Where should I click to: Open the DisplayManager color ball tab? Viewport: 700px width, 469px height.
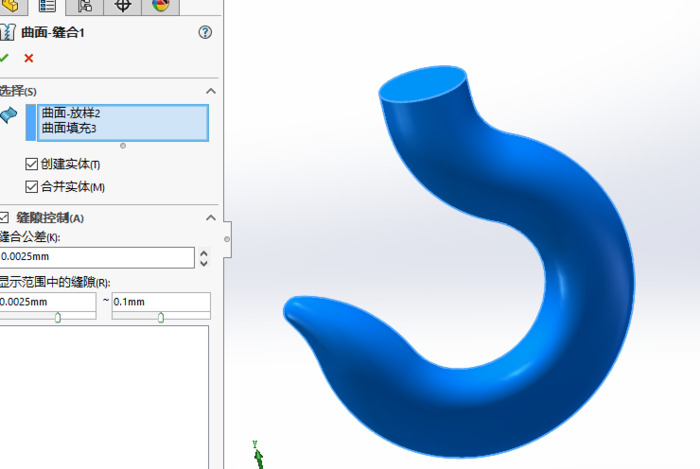coord(160,6)
